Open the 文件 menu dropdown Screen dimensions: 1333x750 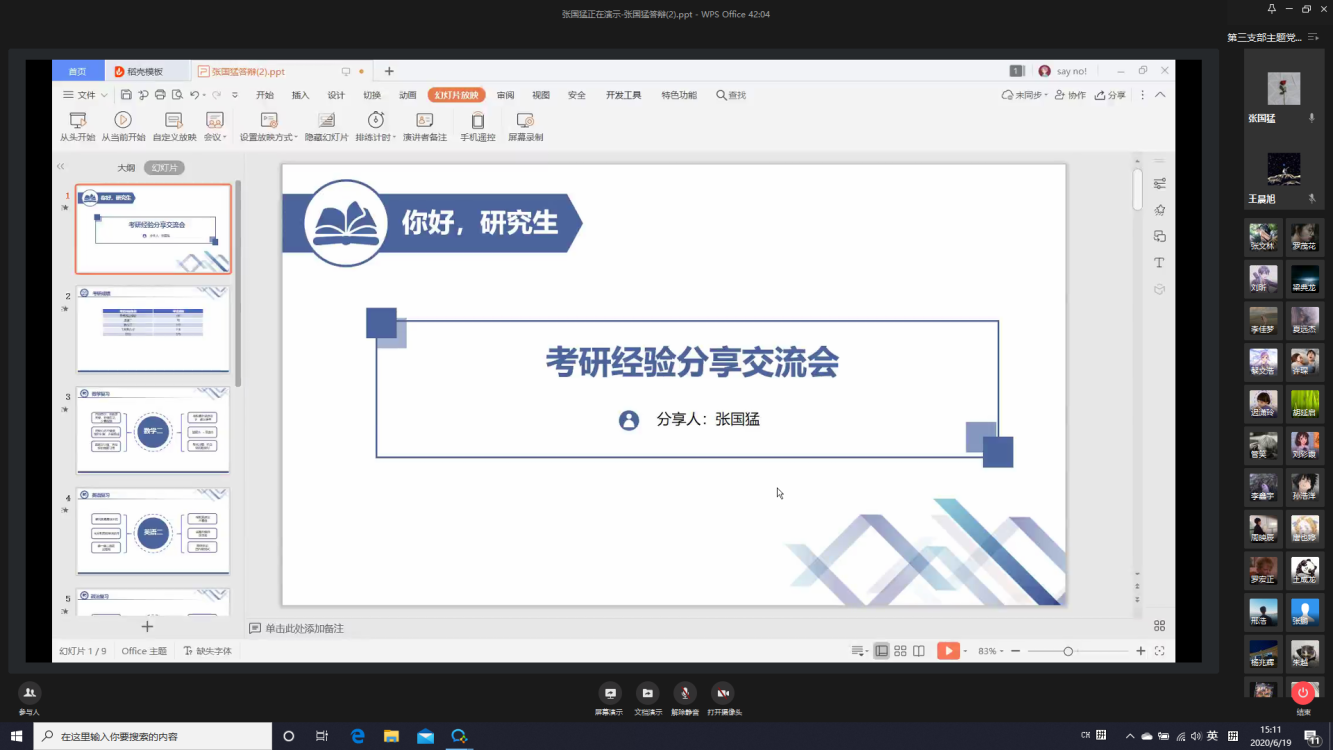[86, 95]
